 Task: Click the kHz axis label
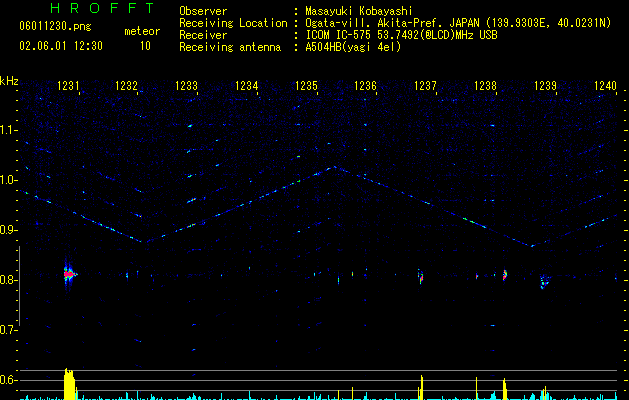click(x=9, y=81)
